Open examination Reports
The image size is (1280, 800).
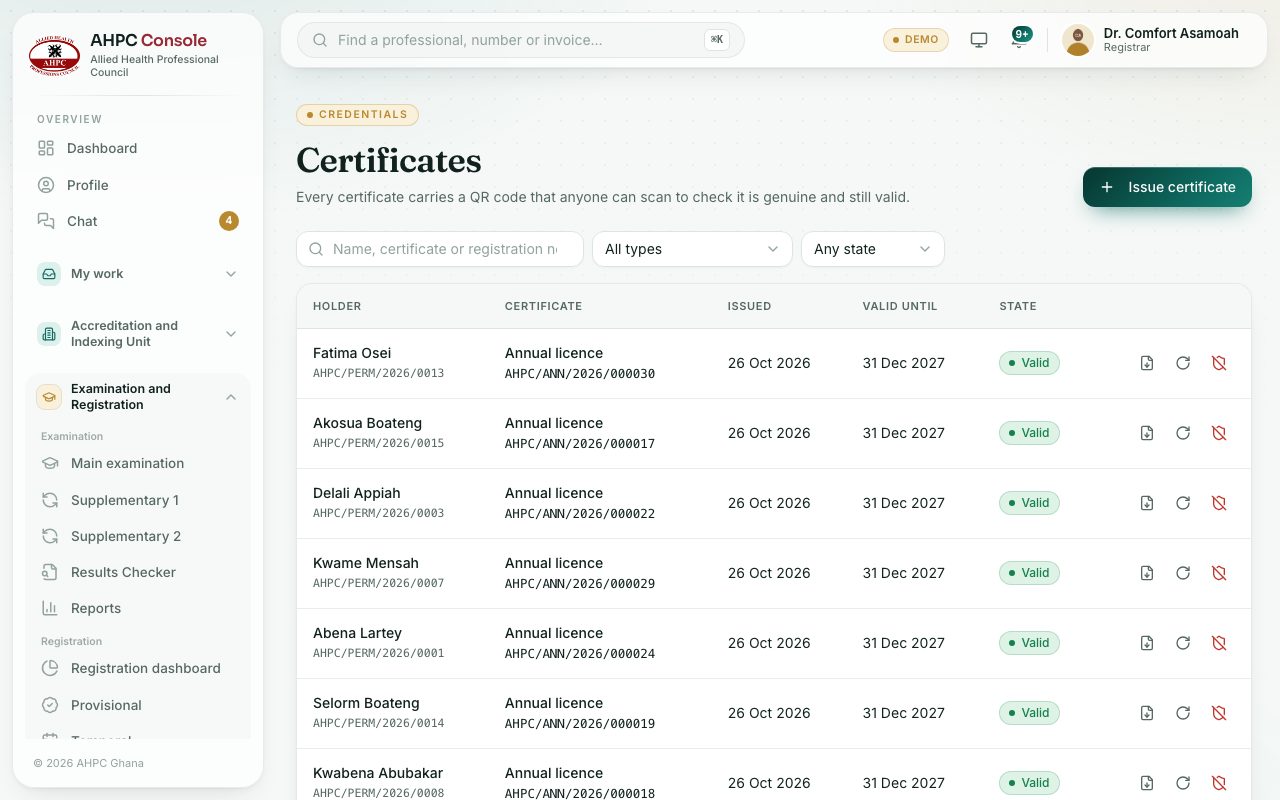point(138,608)
